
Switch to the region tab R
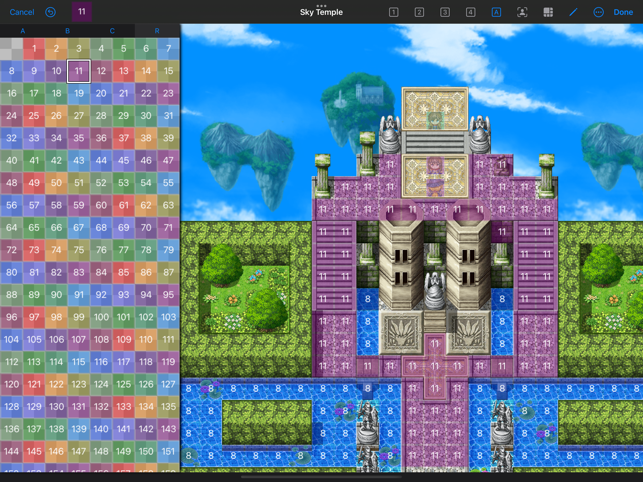(157, 31)
